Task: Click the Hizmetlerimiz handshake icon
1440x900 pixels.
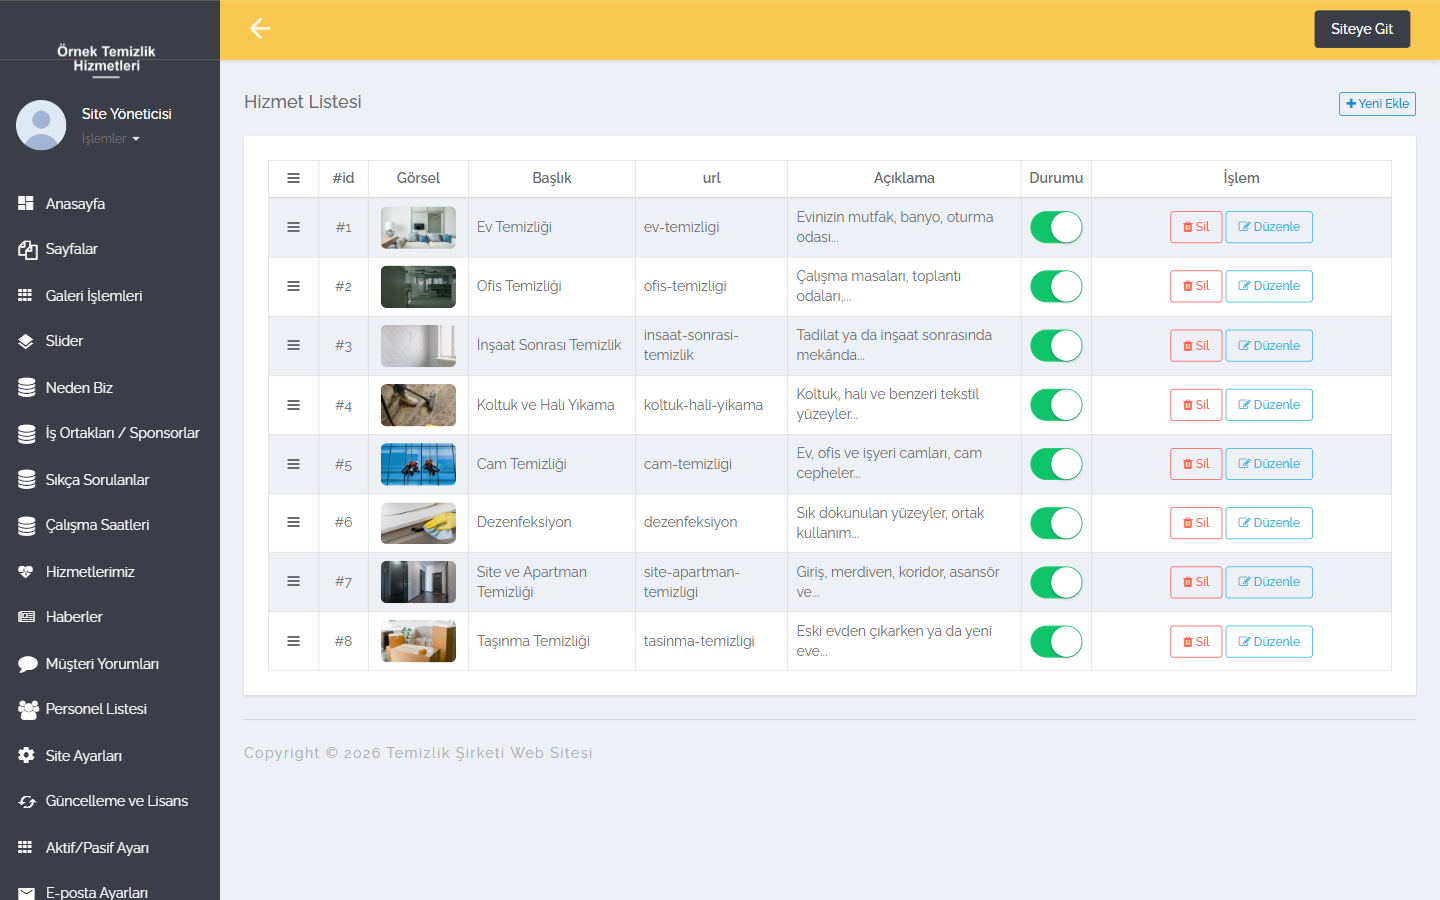Action: 26,571
